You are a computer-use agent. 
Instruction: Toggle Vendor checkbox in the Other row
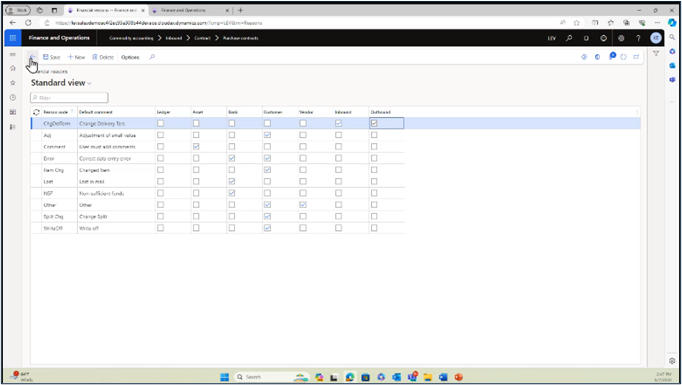pos(303,204)
